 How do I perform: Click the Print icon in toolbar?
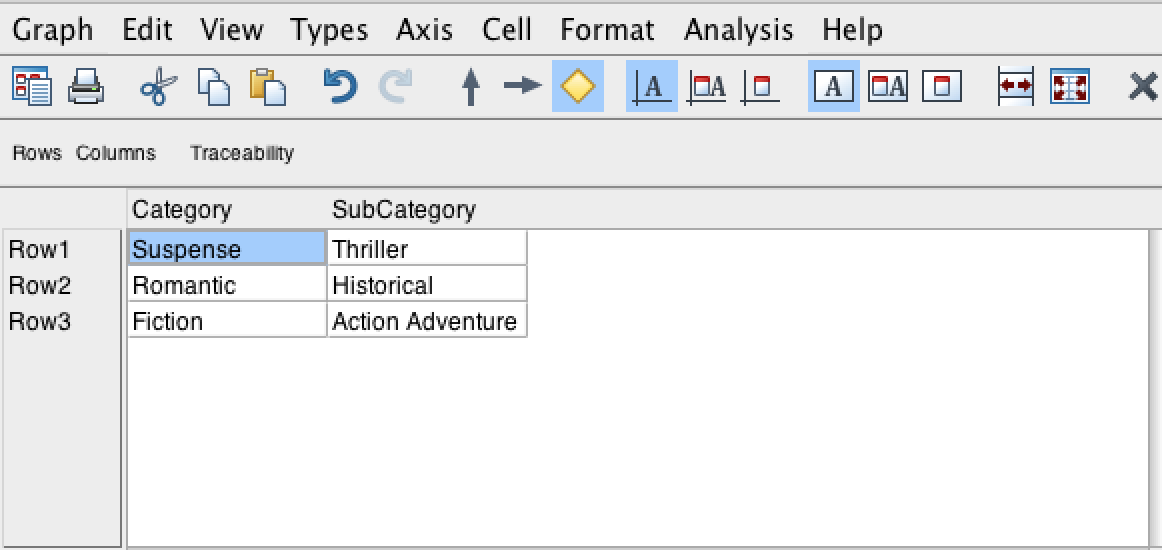click(86, 87)
